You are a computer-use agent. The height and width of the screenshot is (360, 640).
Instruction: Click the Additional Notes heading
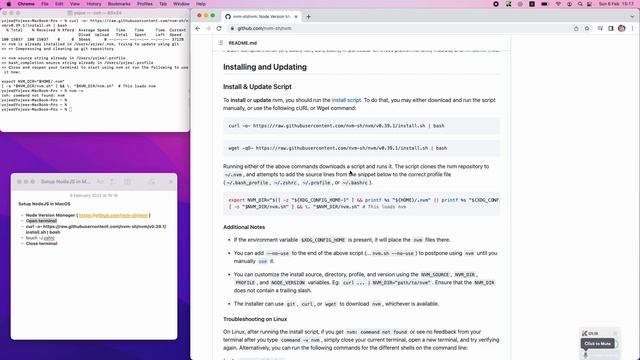click(244, 227)
